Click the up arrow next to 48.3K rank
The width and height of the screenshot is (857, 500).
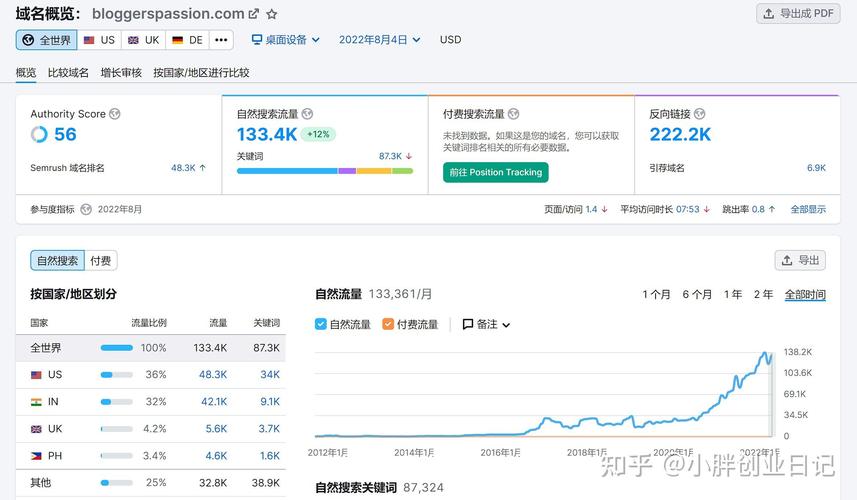click(203, 168)
